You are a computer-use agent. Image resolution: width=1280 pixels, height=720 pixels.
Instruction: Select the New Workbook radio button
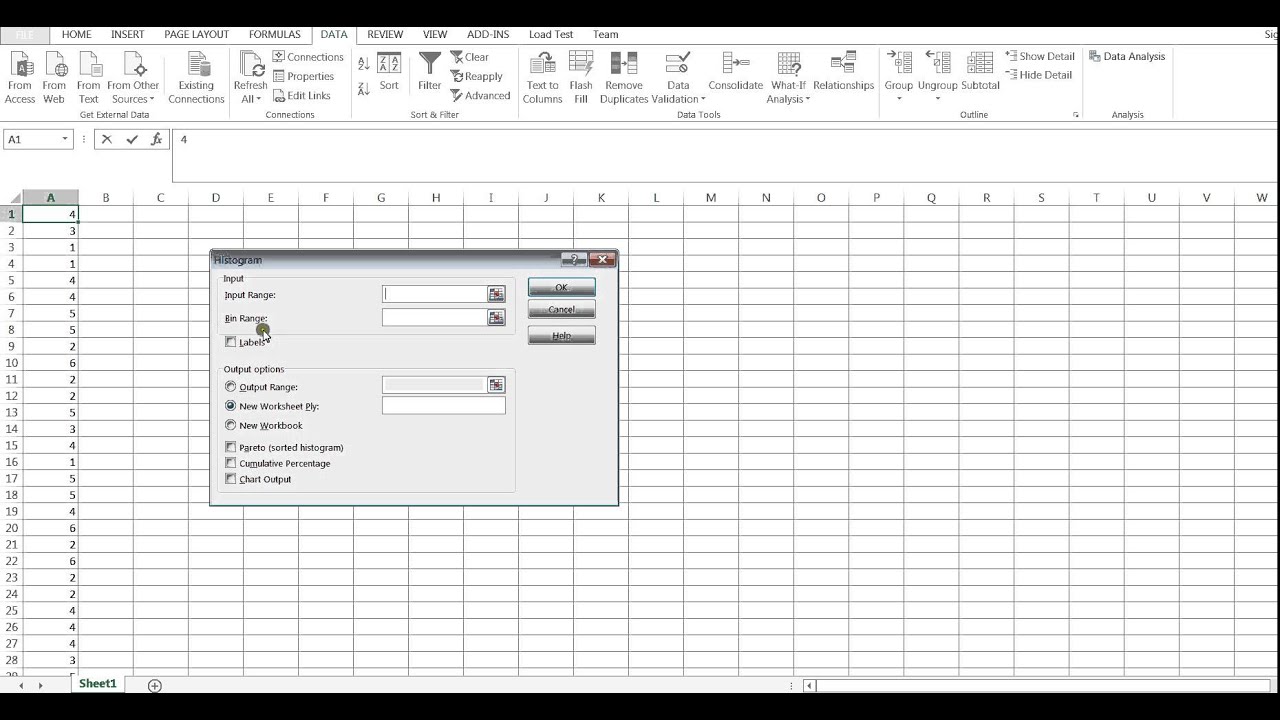(x=231, y=425)
